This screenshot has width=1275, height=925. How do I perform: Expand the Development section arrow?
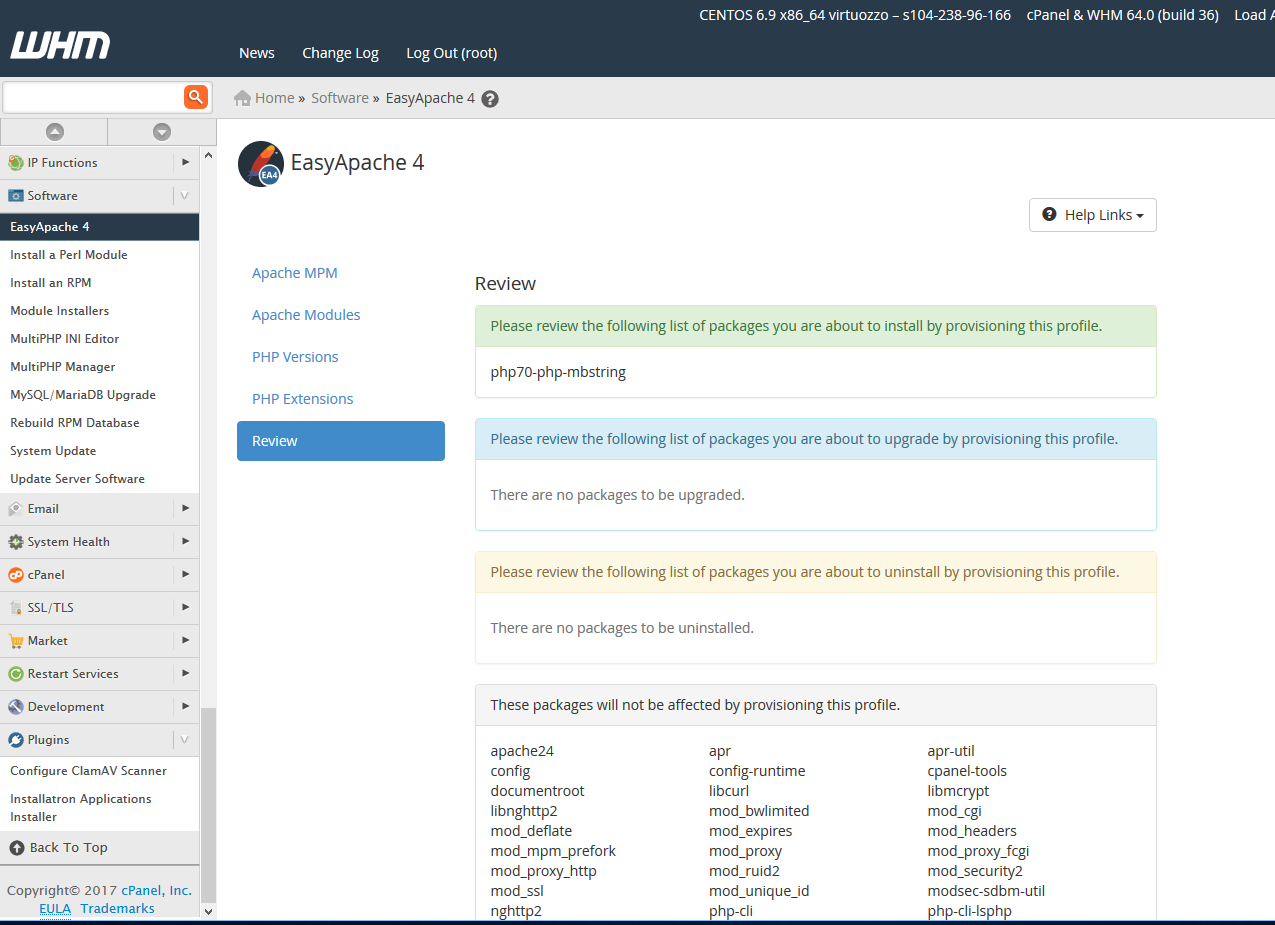click(185, 706)
